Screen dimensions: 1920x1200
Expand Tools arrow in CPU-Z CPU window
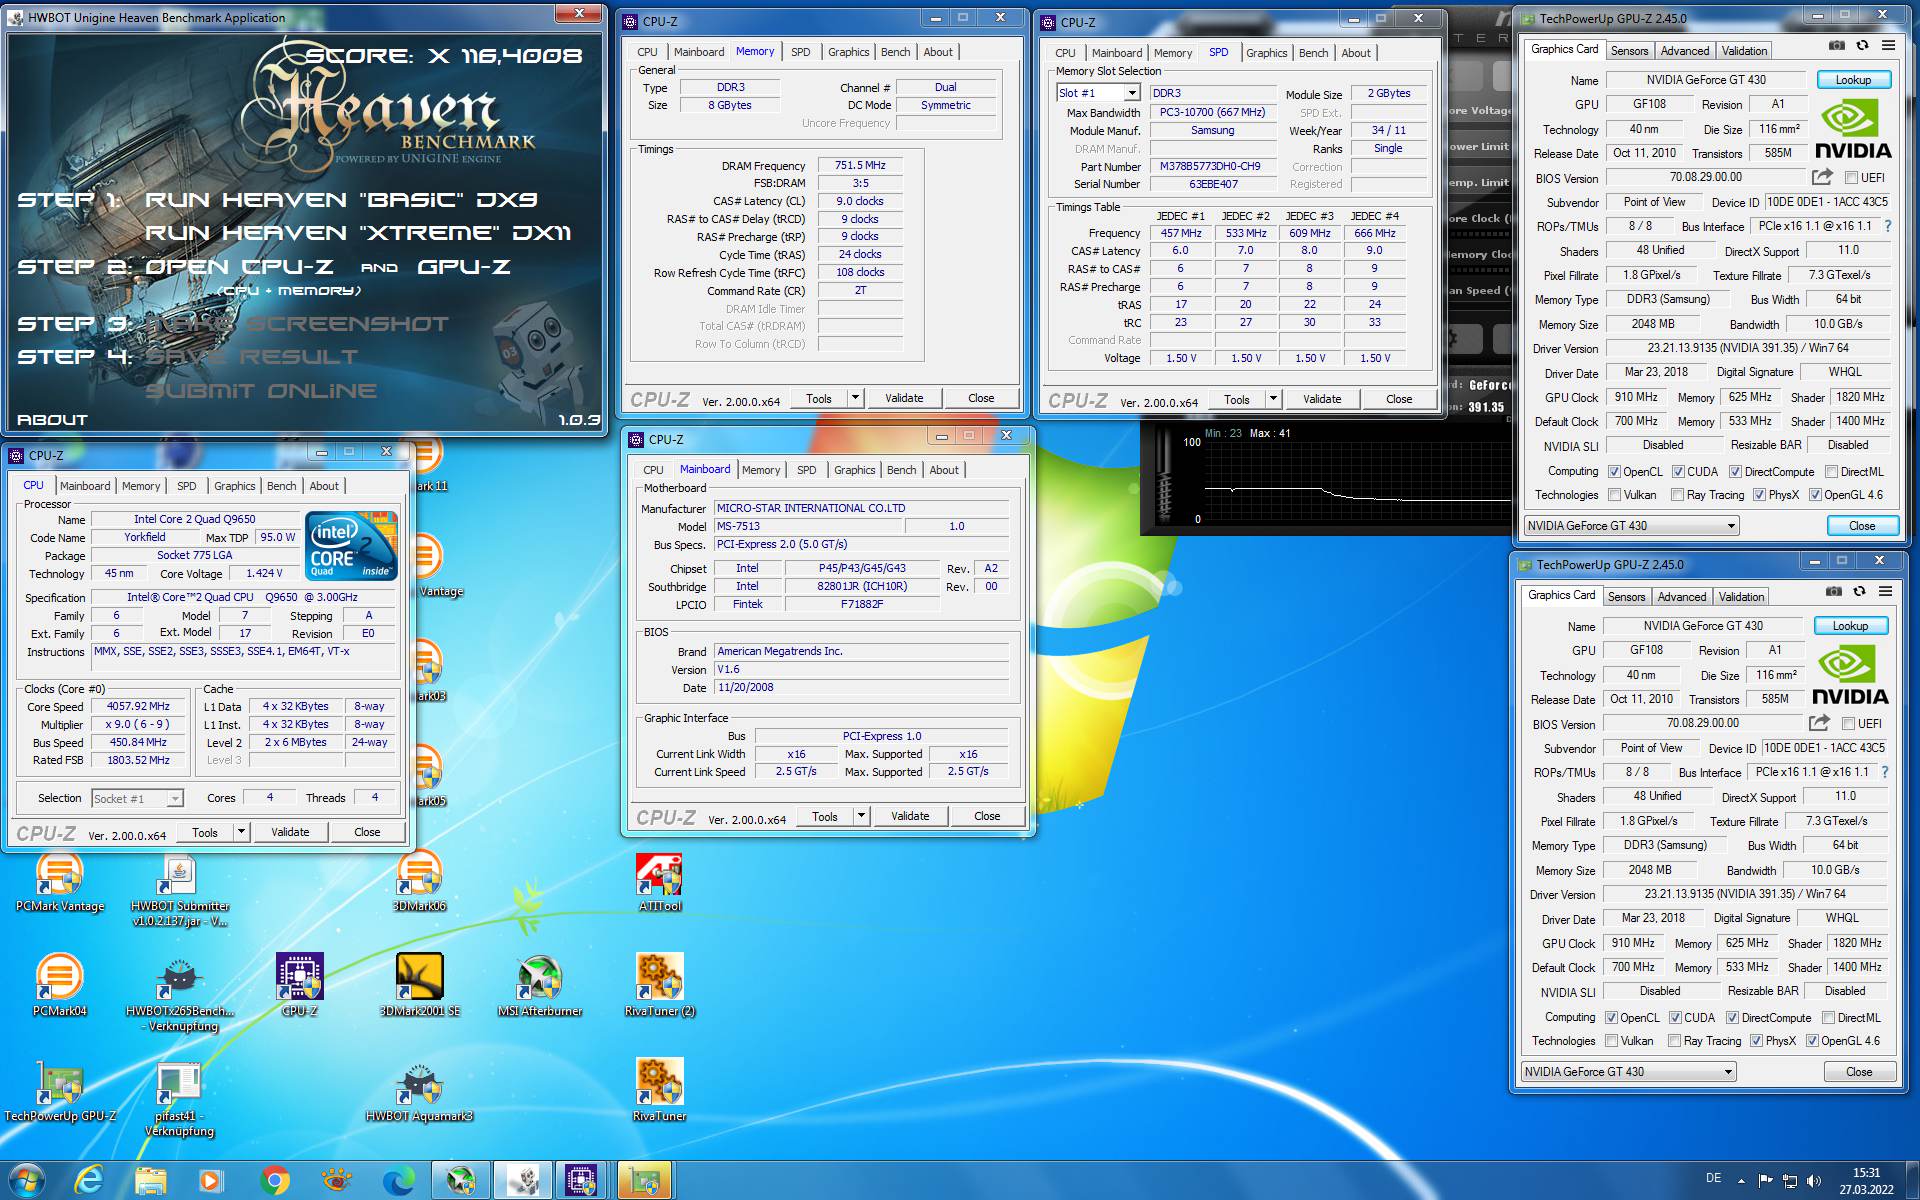[x=241, y=832]
